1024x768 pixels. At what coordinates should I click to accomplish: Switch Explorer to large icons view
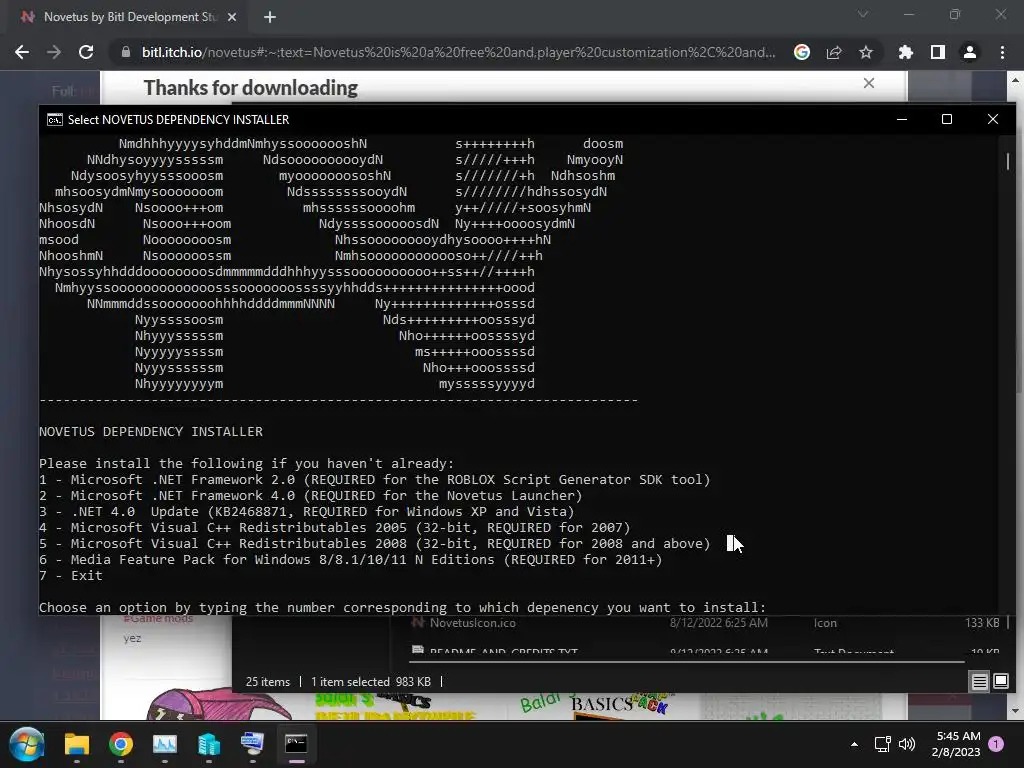tap(1001, 682)
